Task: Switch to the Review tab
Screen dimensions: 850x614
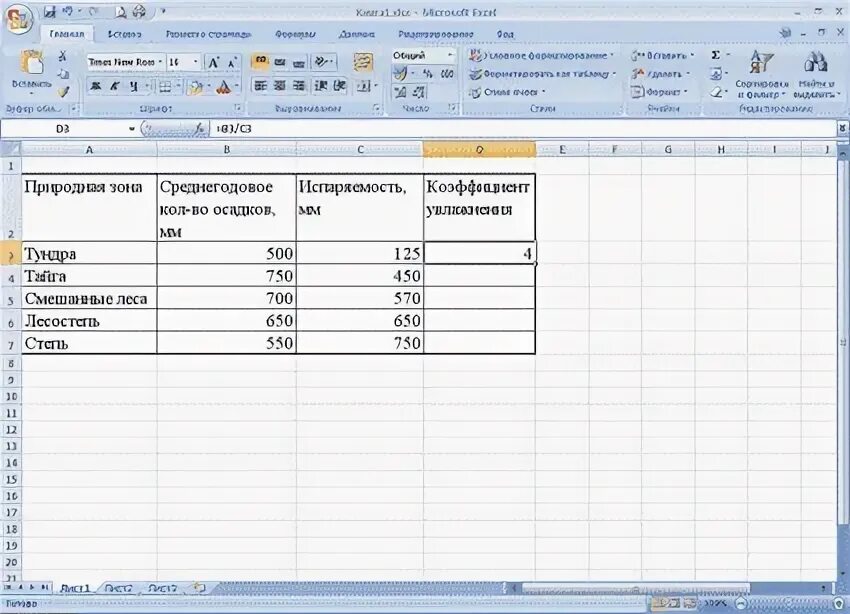Action: (435, 34)
